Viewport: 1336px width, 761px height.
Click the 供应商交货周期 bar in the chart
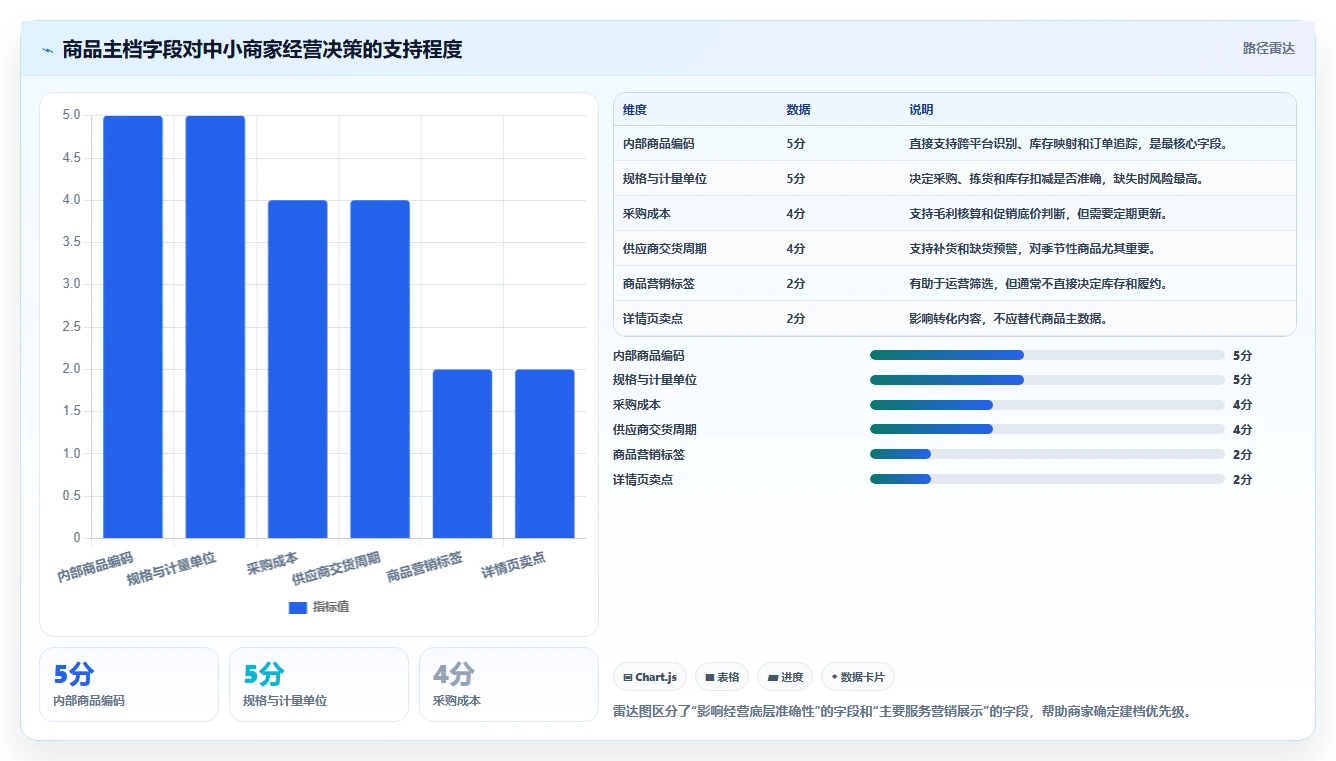point(380,369)
